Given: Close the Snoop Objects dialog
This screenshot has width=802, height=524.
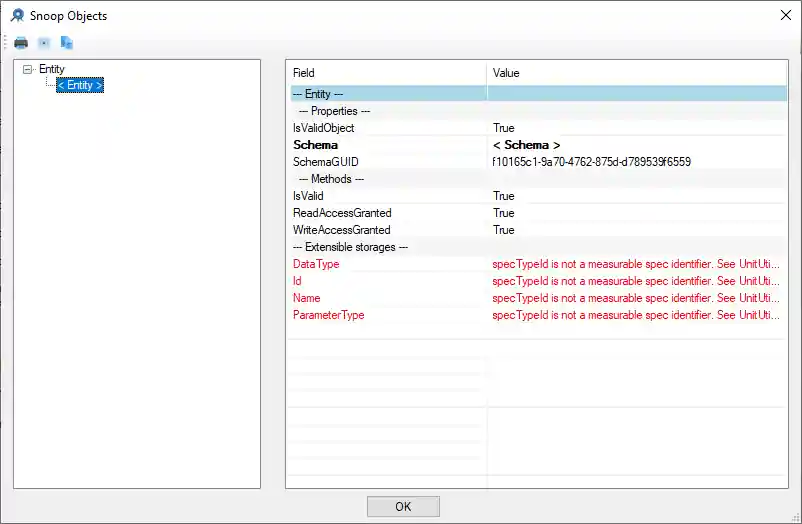Looking at the screenshot, I should coord(783,15).
